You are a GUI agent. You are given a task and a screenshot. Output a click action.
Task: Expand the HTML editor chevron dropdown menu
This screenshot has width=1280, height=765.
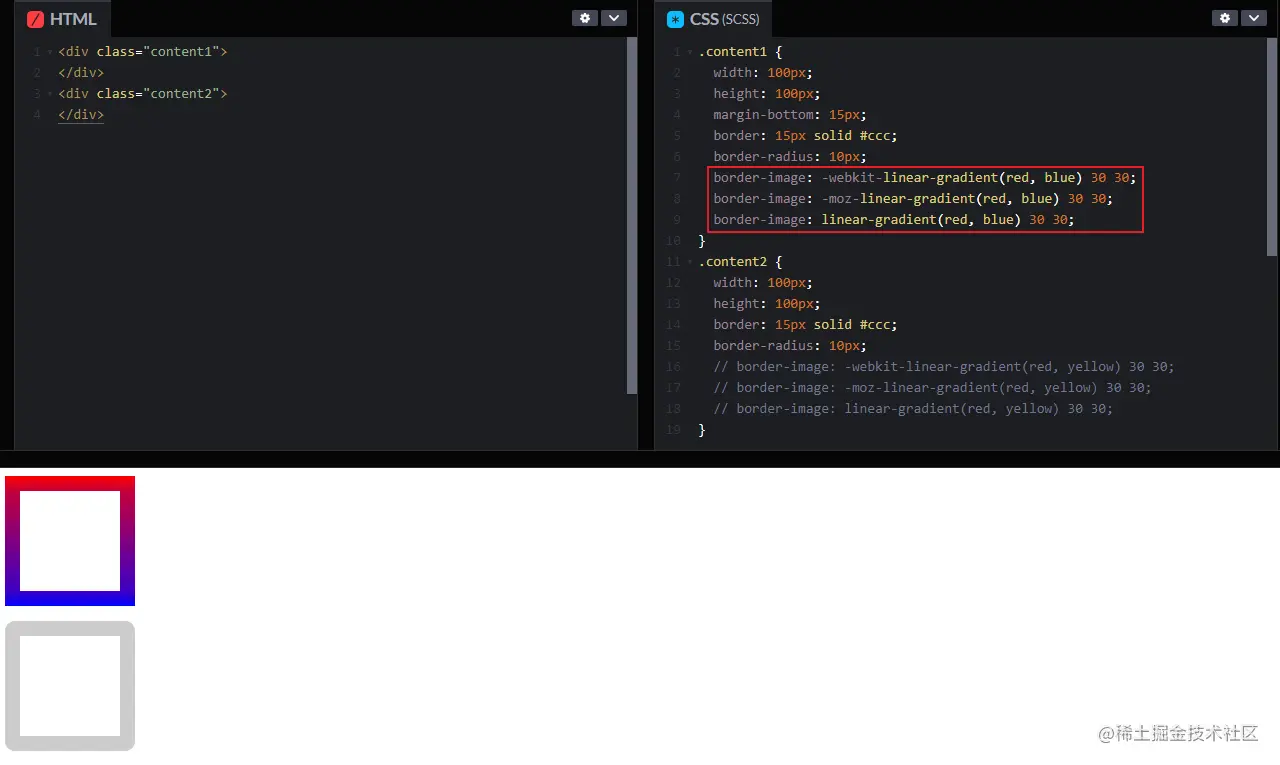tap(613, 18)
